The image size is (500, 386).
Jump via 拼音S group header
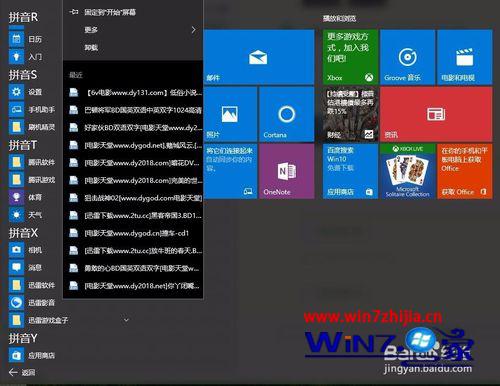(x=23, y=75)
